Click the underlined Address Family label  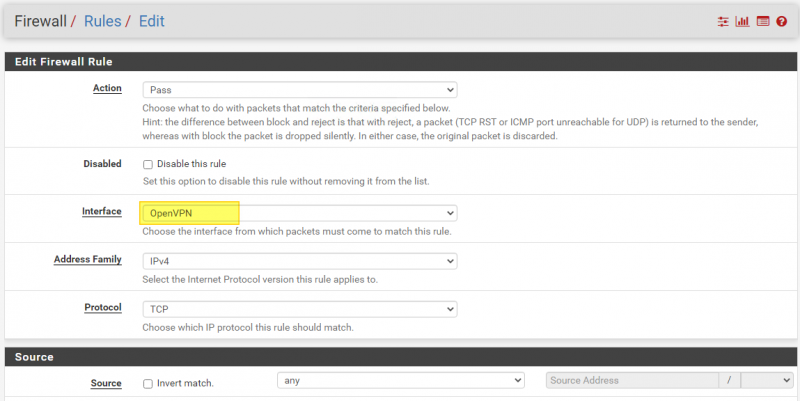[87, 260]
